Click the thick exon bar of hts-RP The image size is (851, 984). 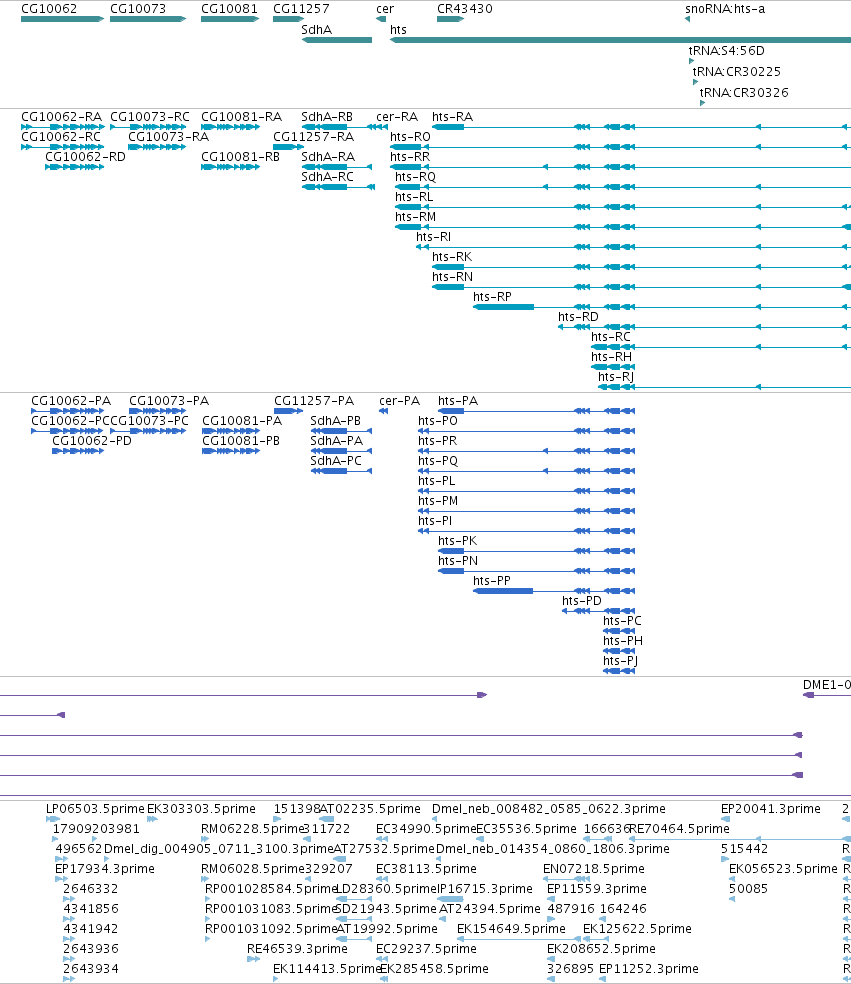point(504,307)
